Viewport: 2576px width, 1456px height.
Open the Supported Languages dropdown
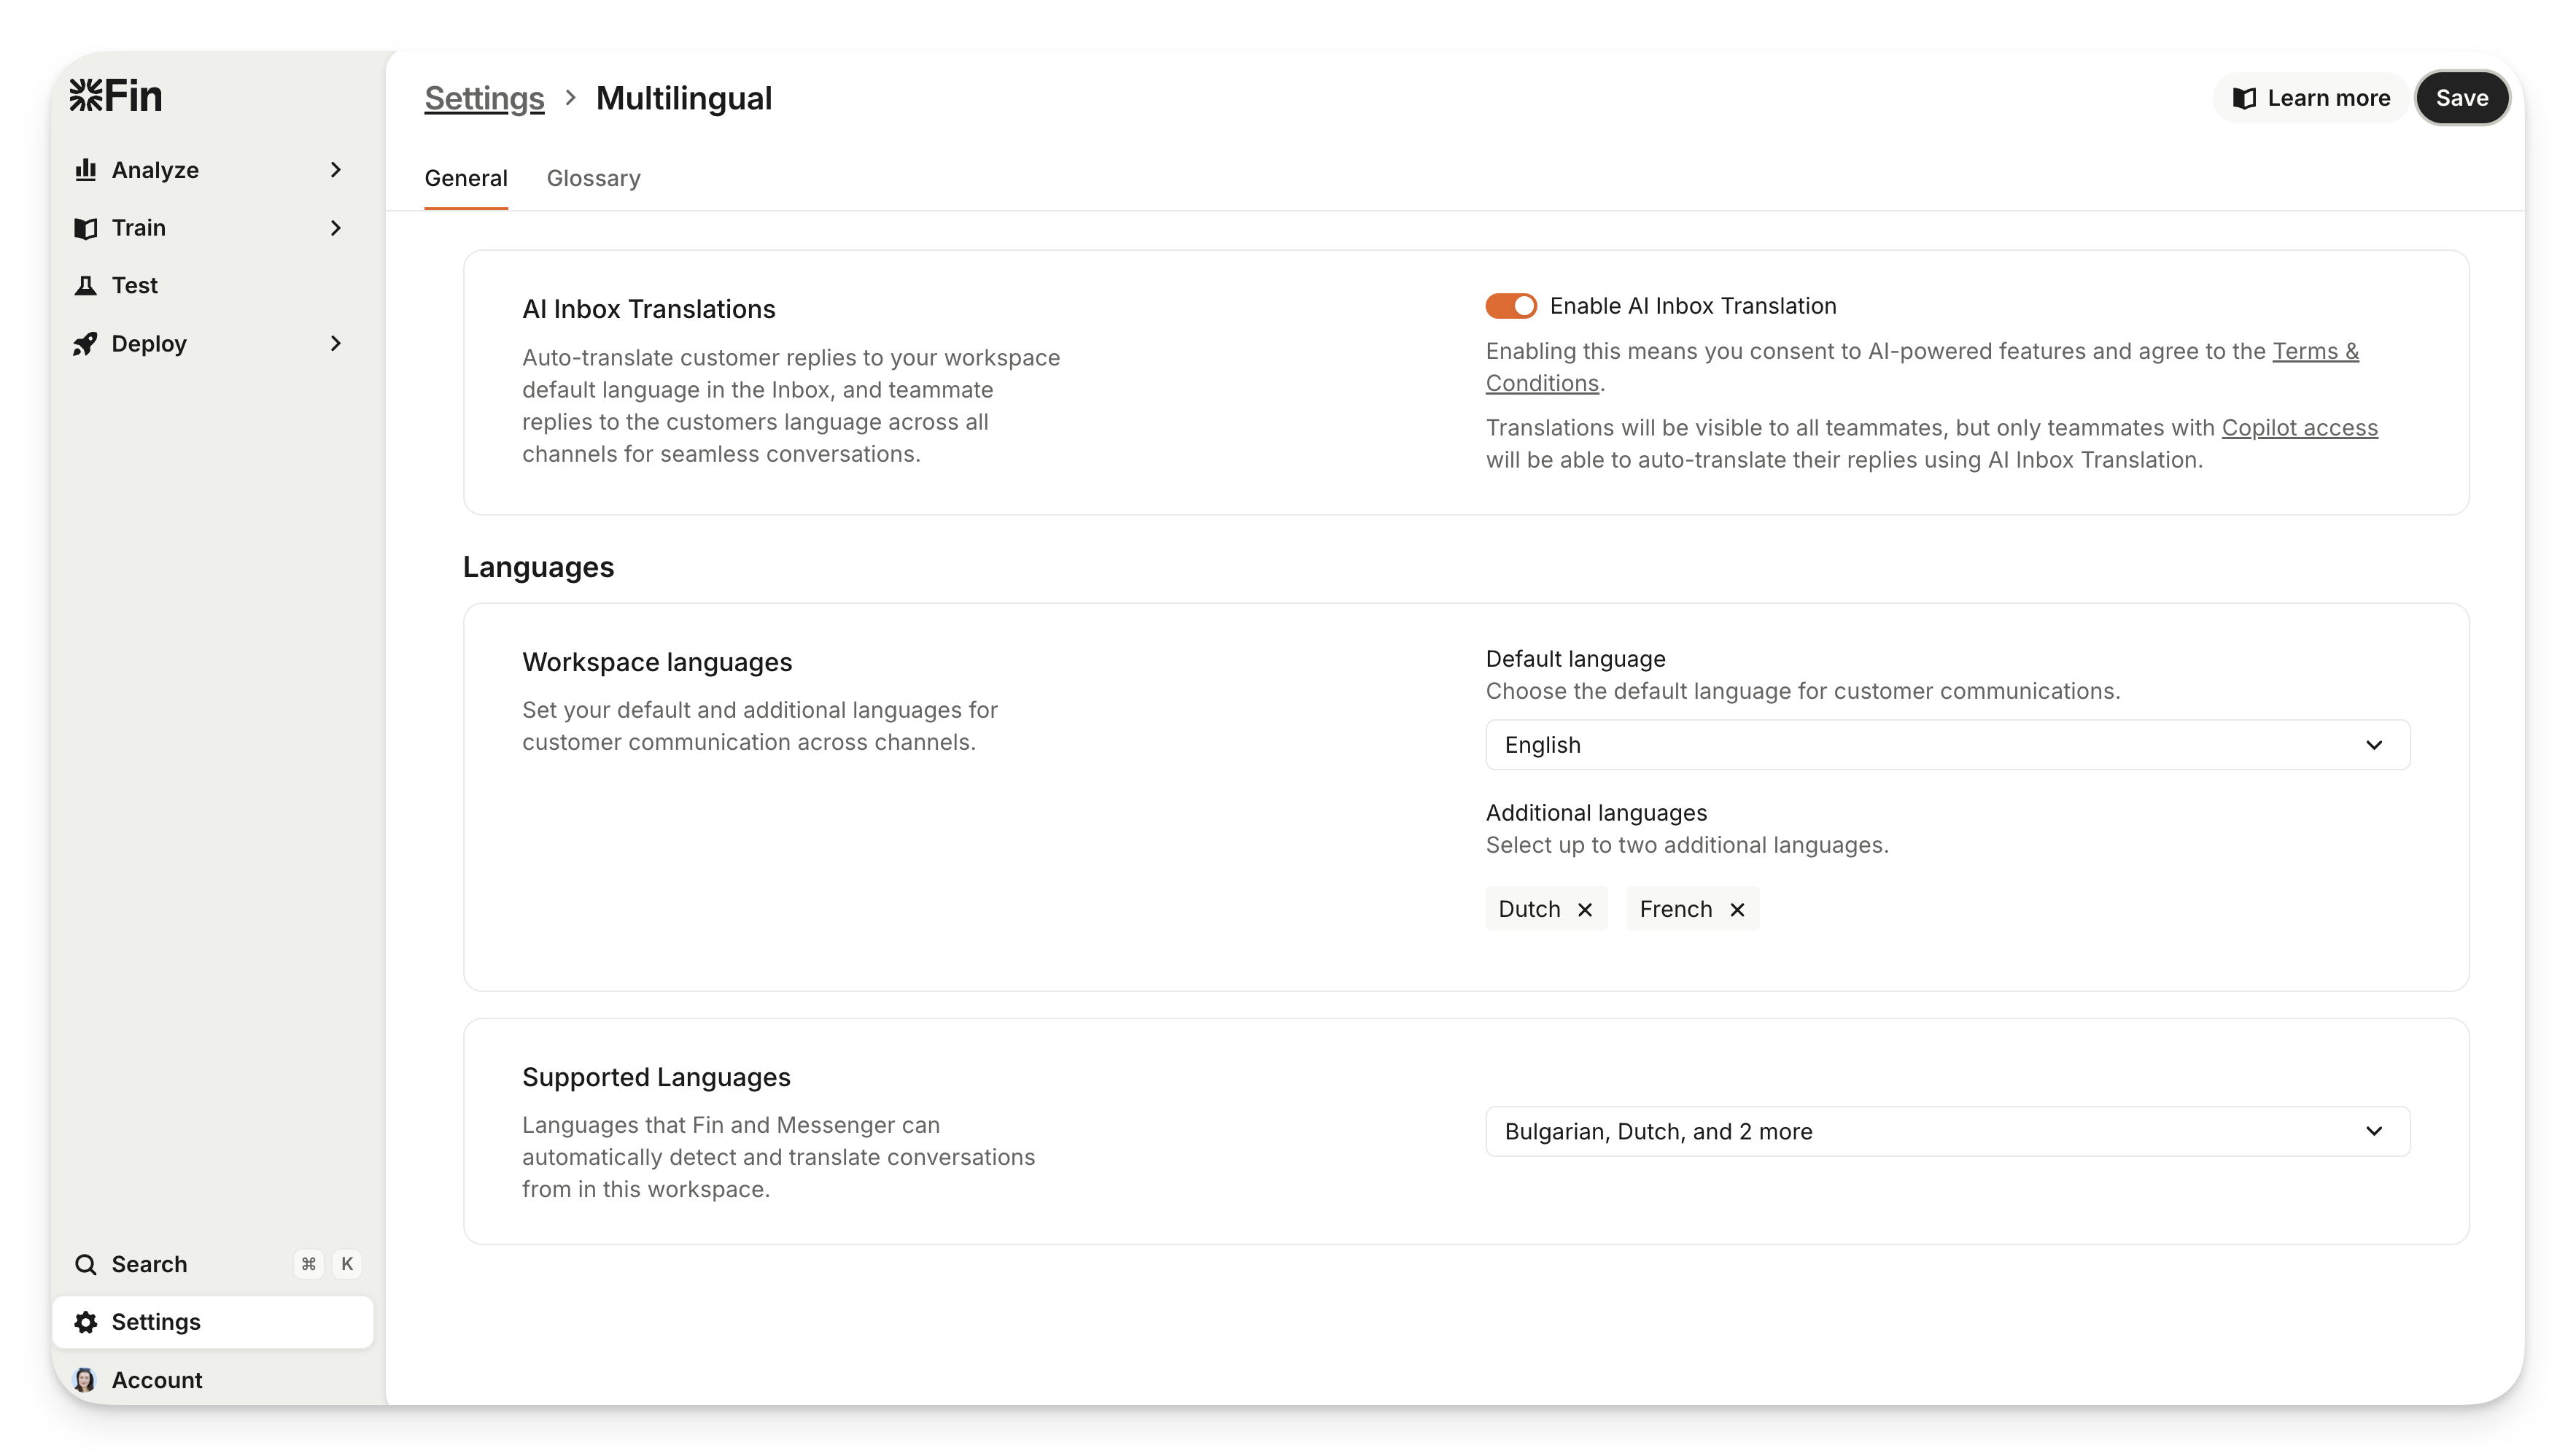click(x=1947, y=1132)
